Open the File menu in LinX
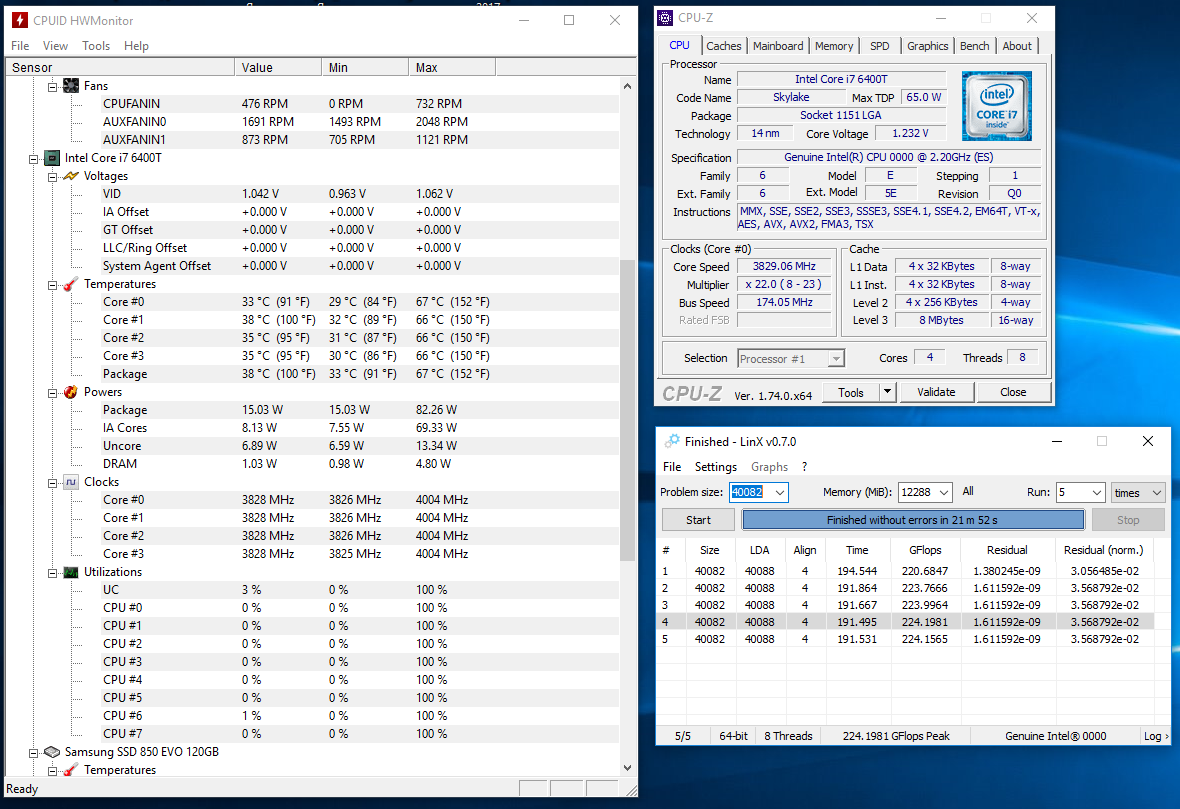This screenshot has width=1180, height=809. point(672,467)
